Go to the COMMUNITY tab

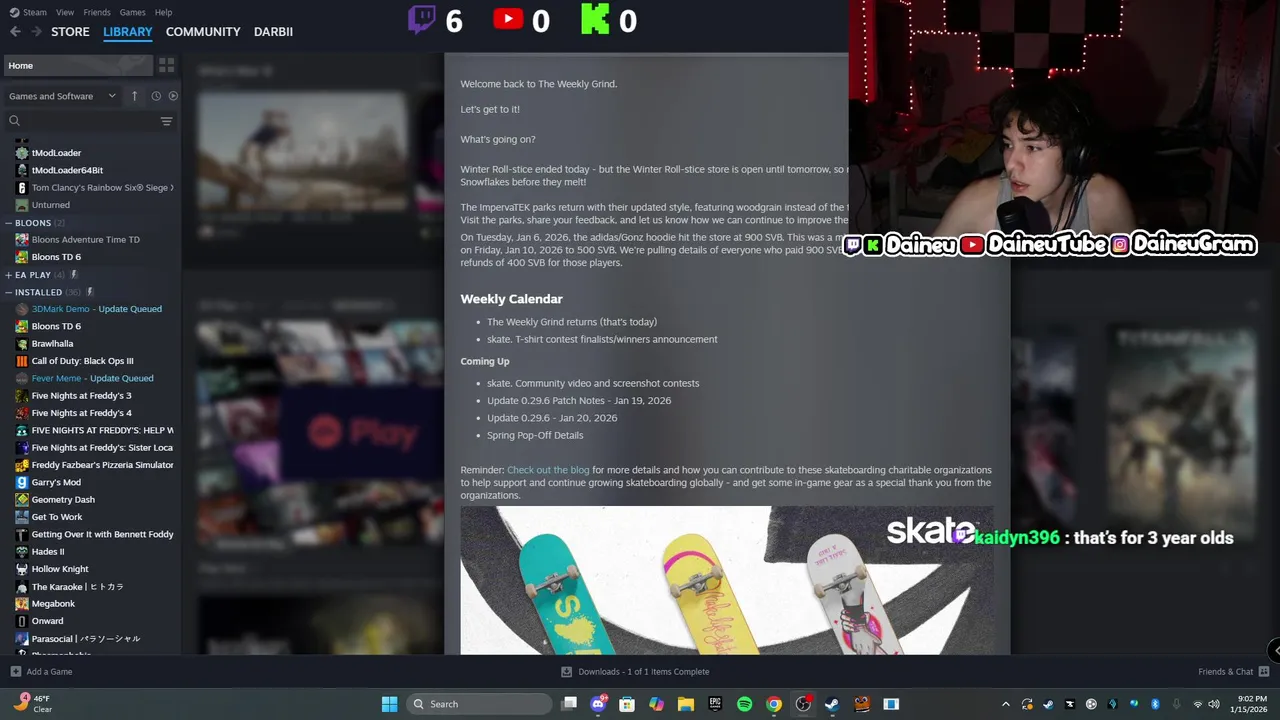pos(203,32)
